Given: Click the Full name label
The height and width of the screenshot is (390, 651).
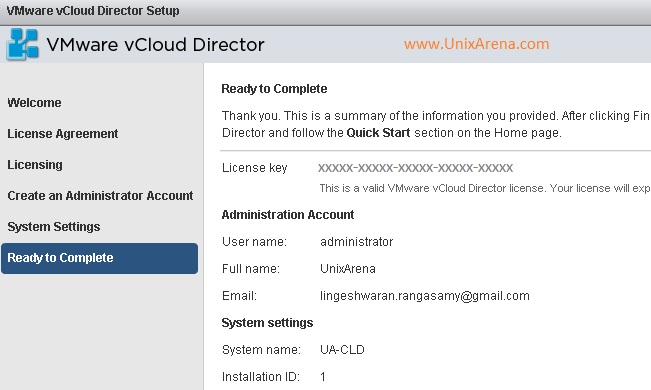Looking at the screenshot, I should [x=251, y=269].
